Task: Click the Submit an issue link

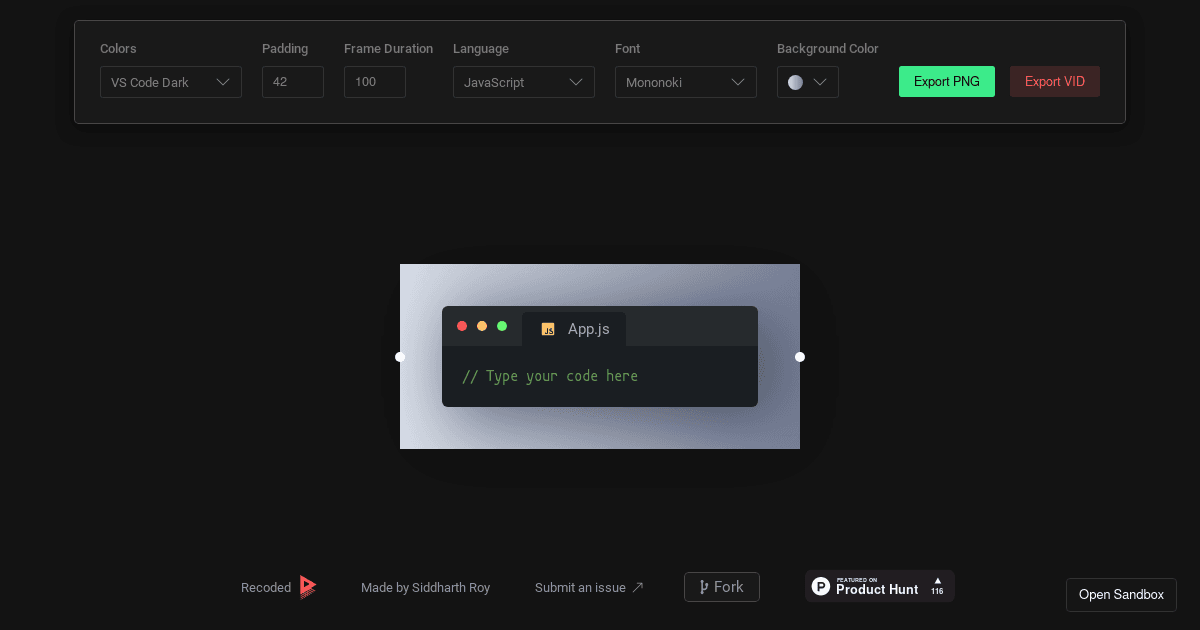Action: pyautogui.click(x=580, y=587)
